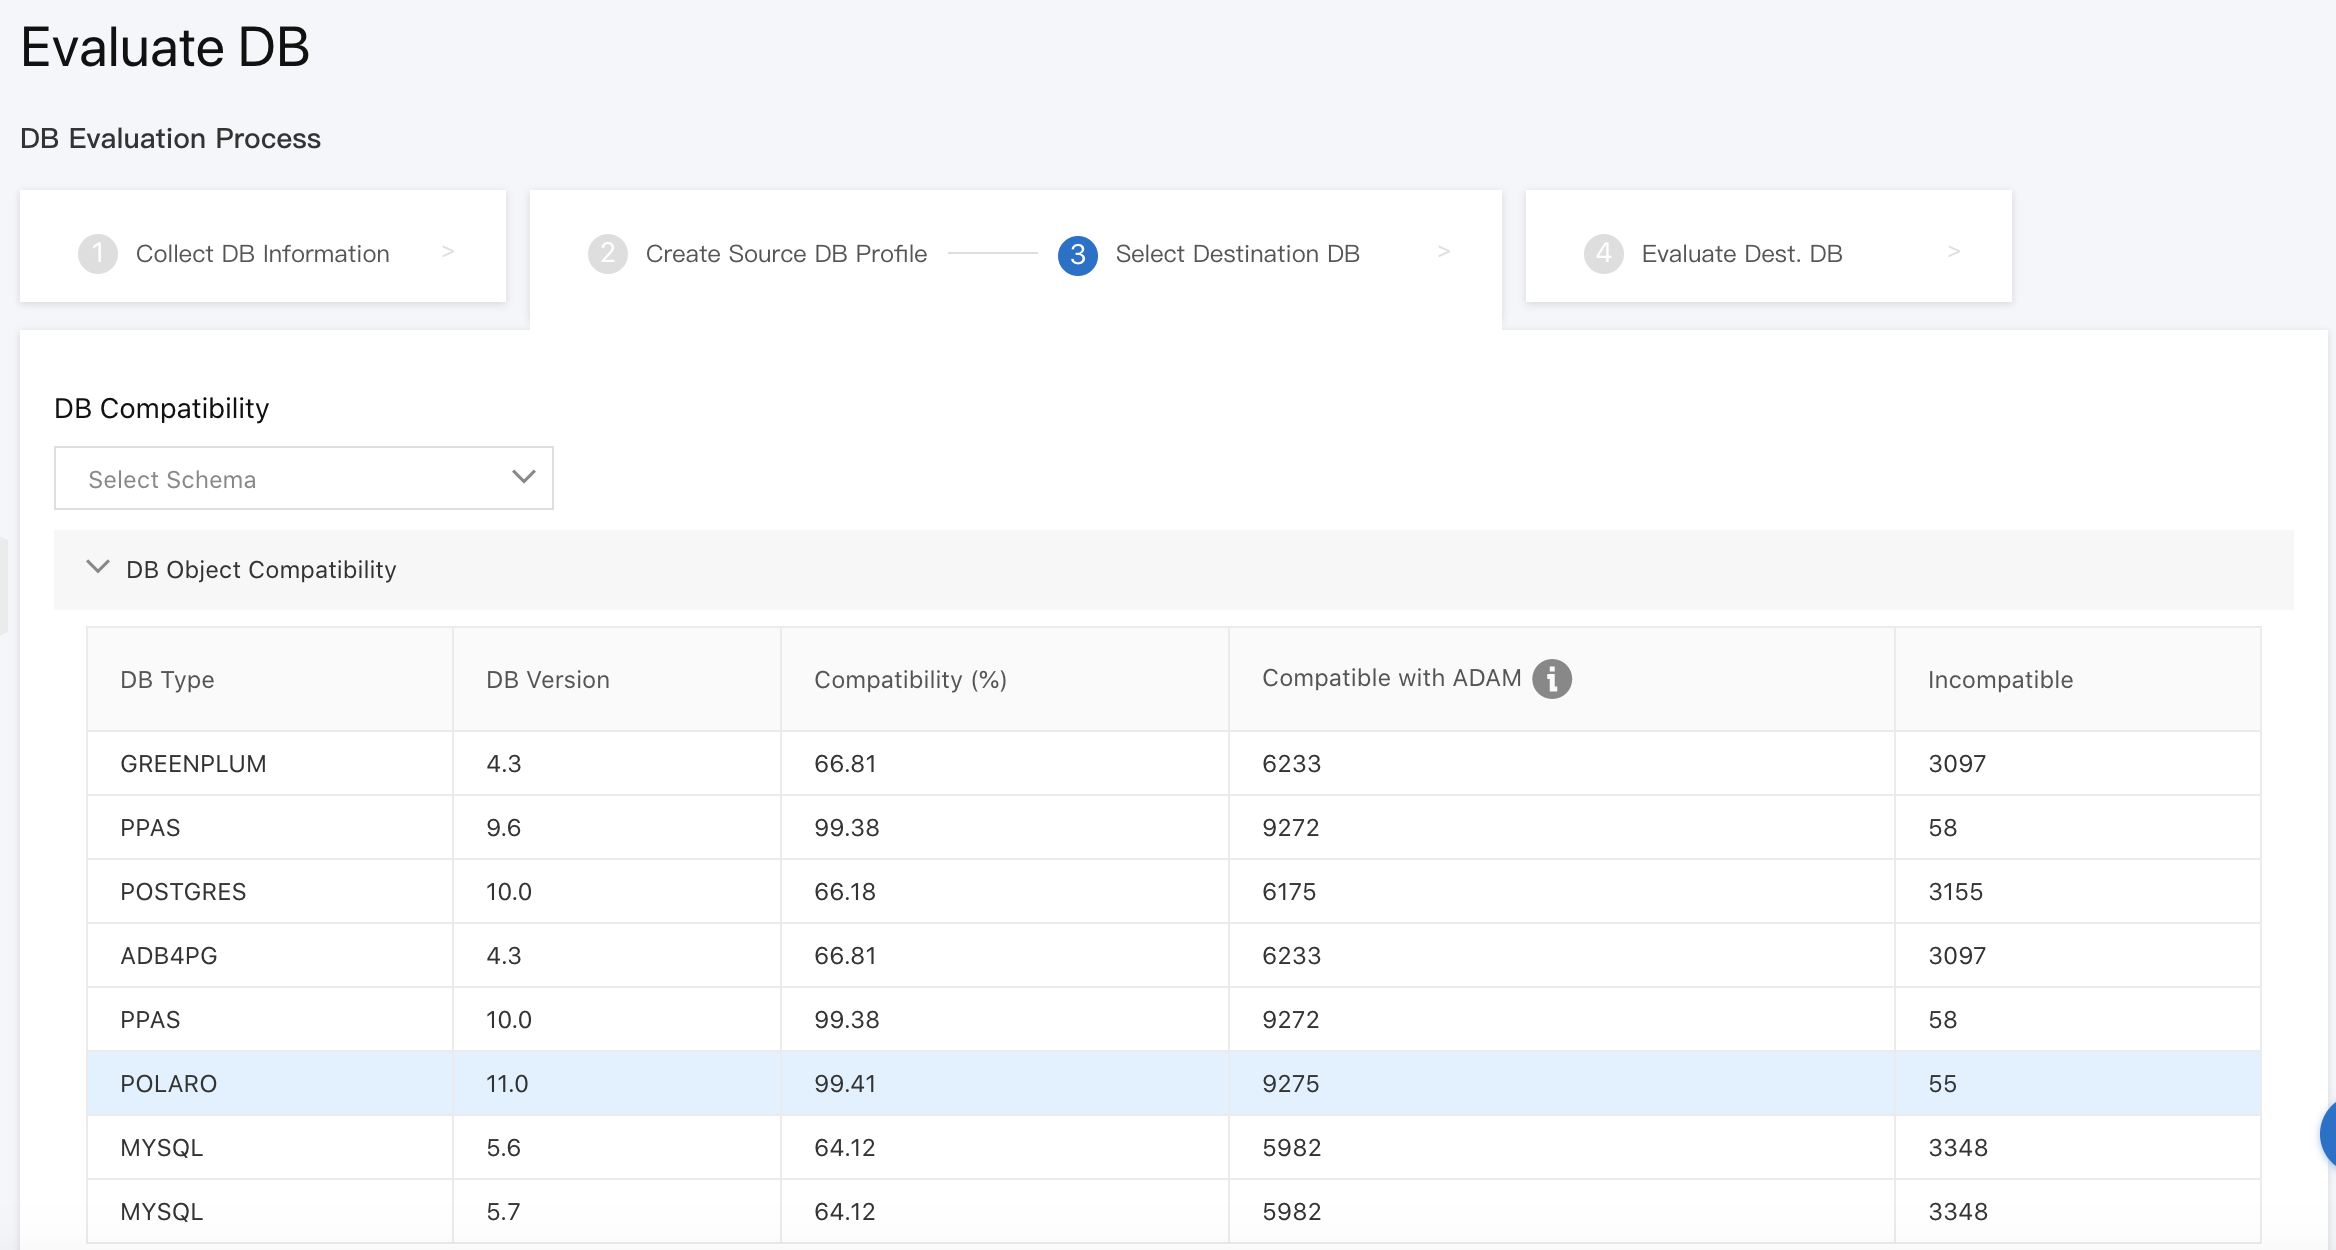The width and height of the screenshot is (2336, 1250).
Task: Click arrow after Evaluate Dest. DB
Action: (x=1953, y=252)
